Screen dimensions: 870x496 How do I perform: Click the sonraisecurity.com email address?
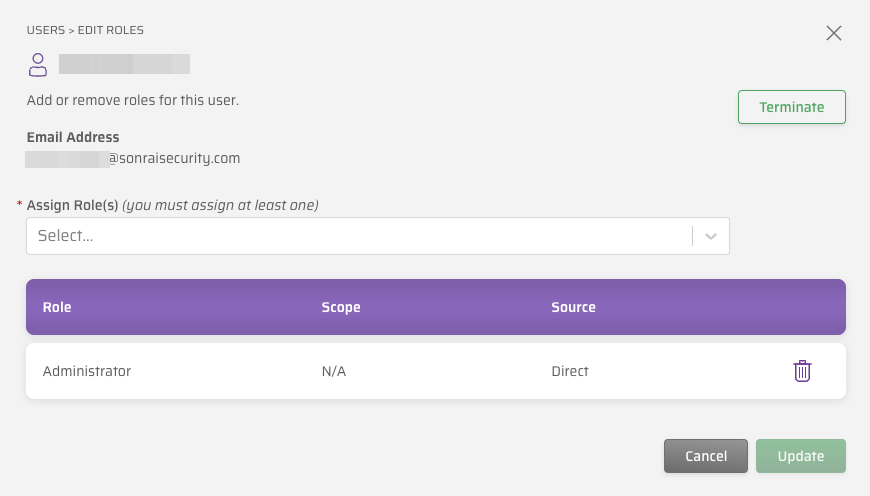(174, 158)
